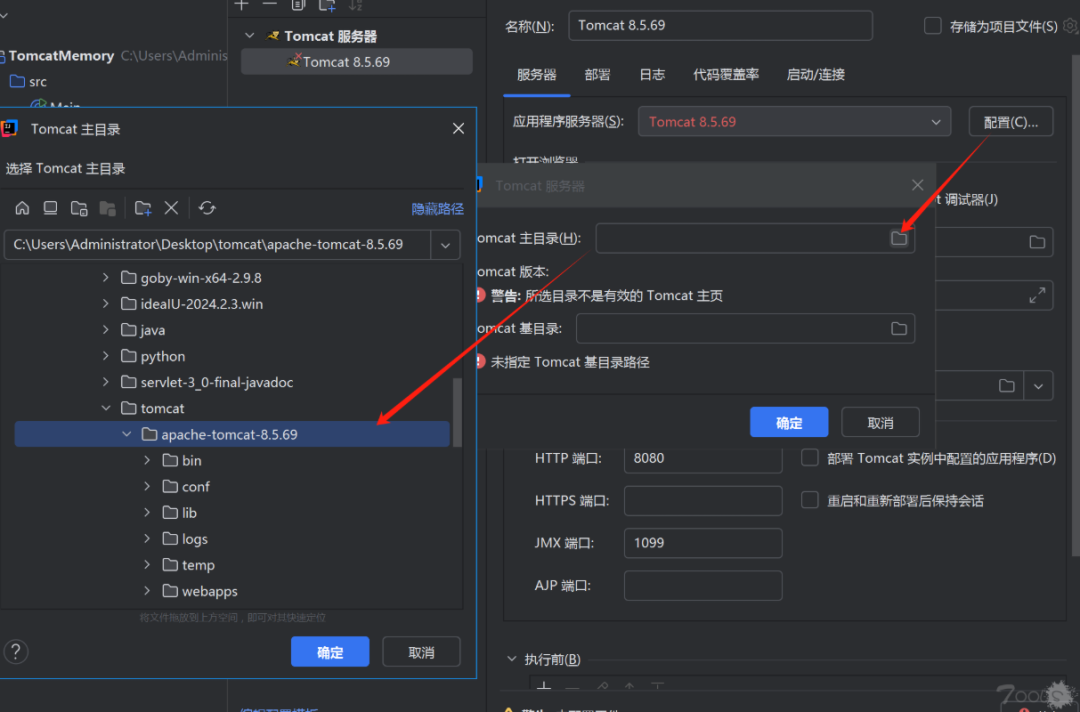Expand the goby-win-x64-2.9.8 folder
1080x712 pixels.
105,278
